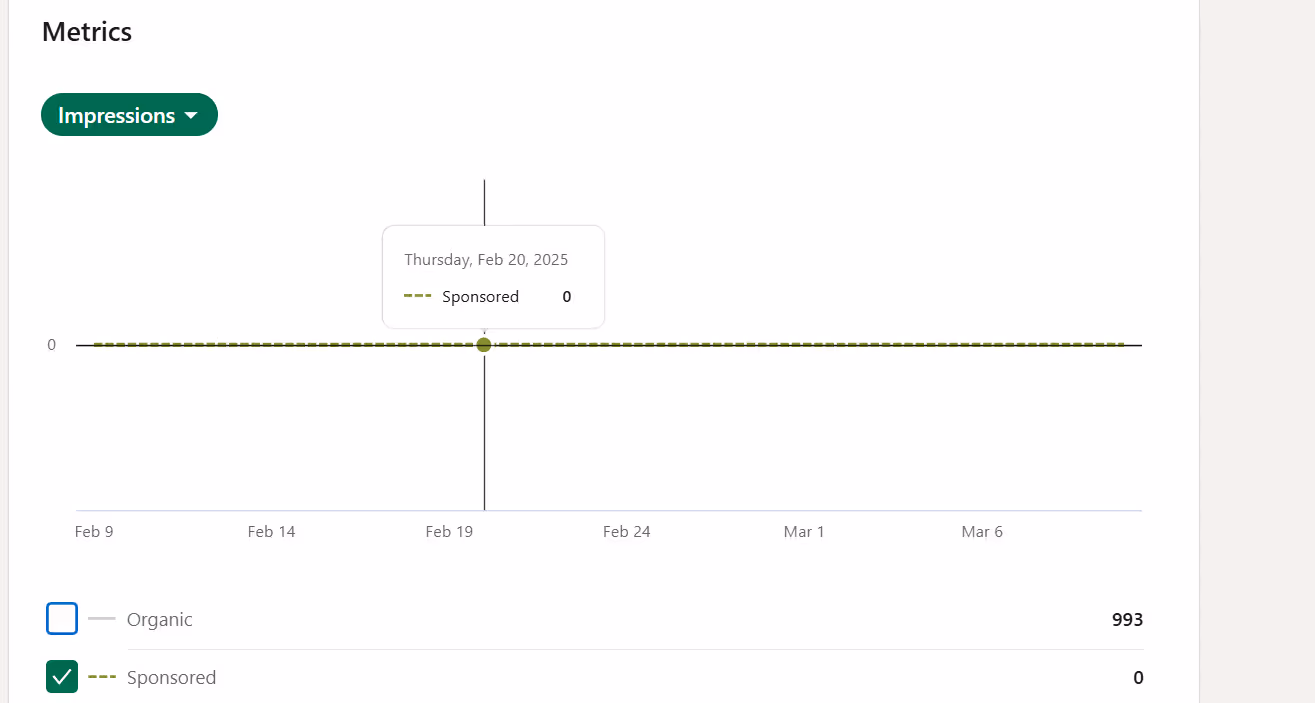Click the dropdown chevron beside Impressions
Viewport: 1315px width, 703px height.
click(191, 114)
